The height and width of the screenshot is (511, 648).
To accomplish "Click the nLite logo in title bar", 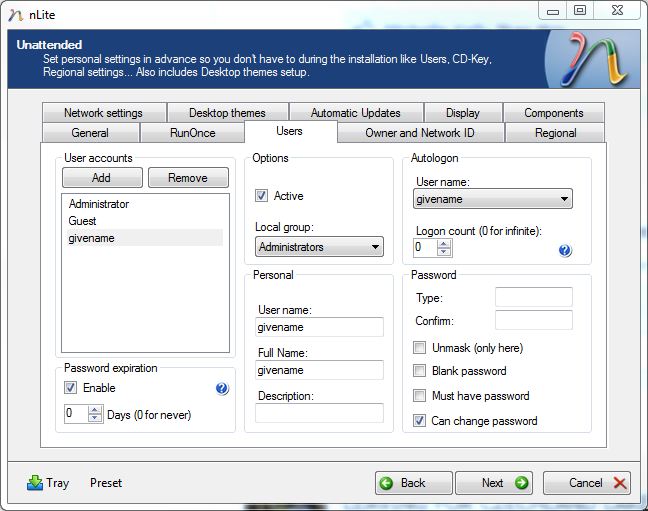I will click(x=14, y=11).
